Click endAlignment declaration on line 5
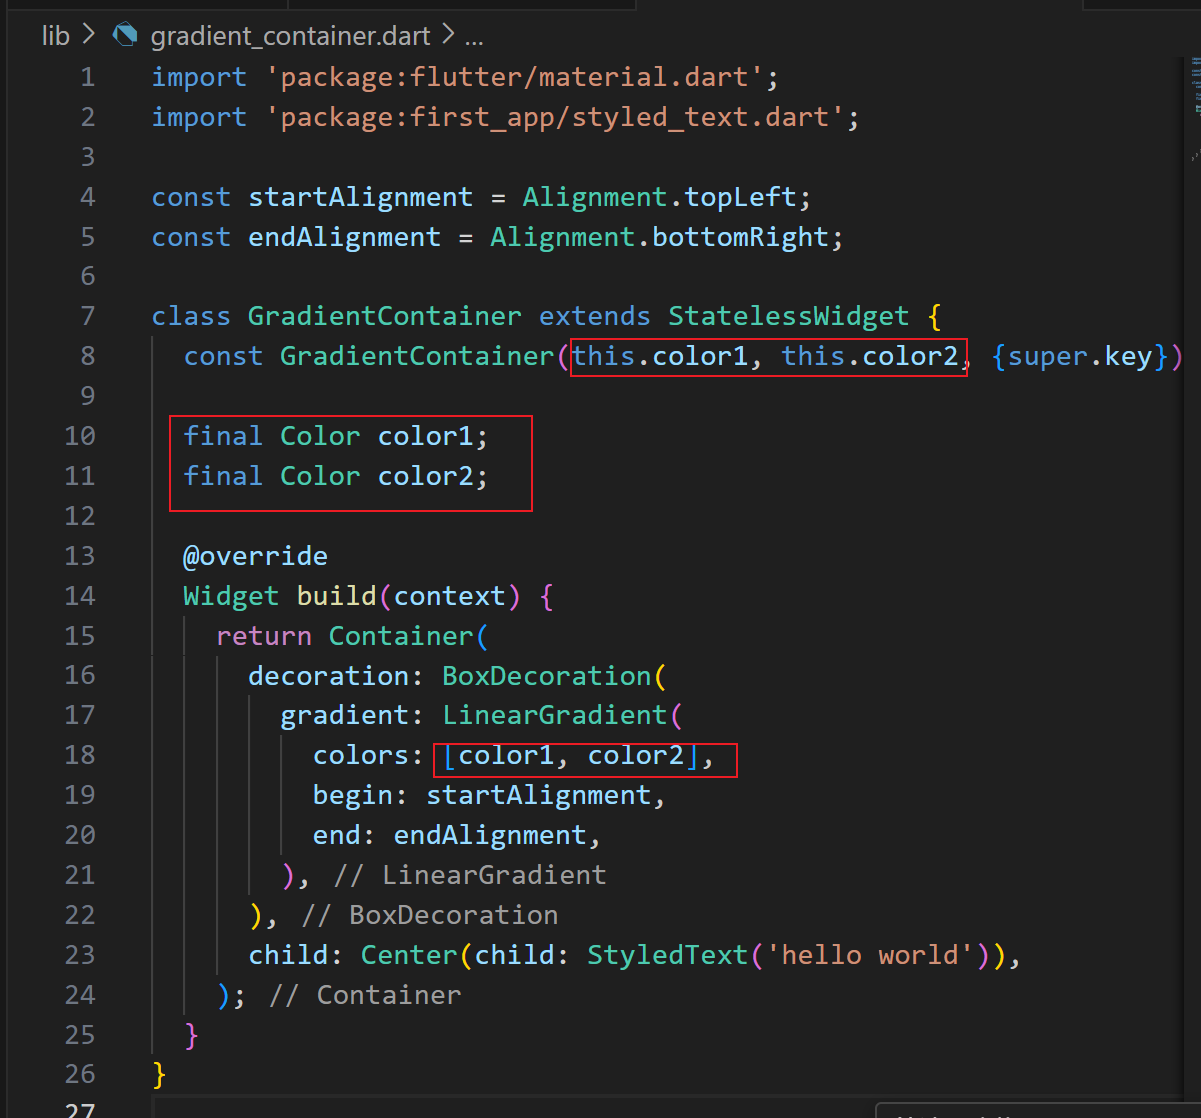Screen dimensions: 1201x1118 click(344, 237)
